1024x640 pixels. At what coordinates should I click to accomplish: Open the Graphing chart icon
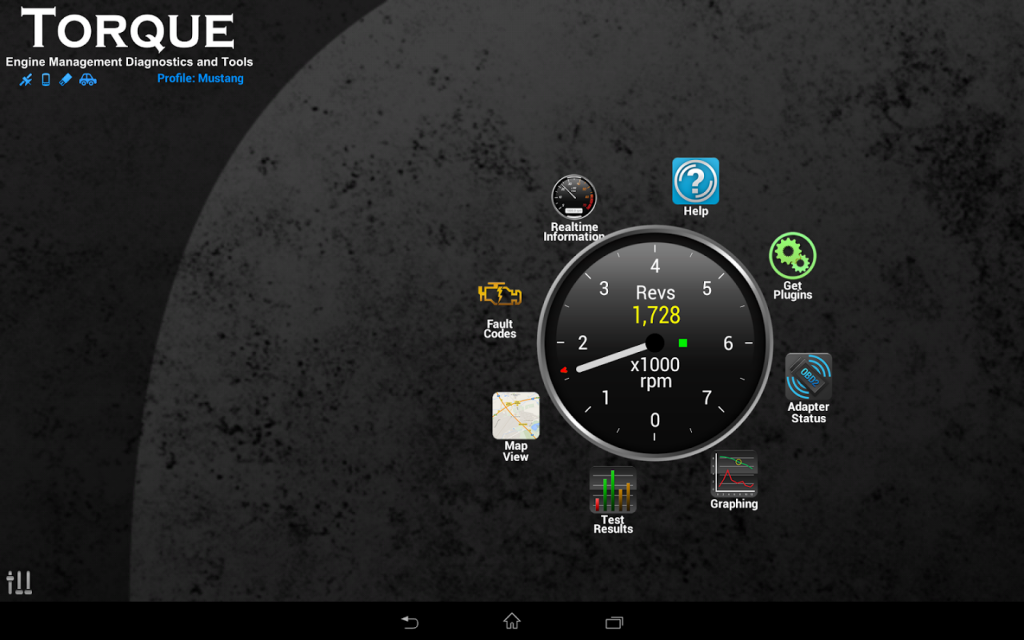point(734,473)
